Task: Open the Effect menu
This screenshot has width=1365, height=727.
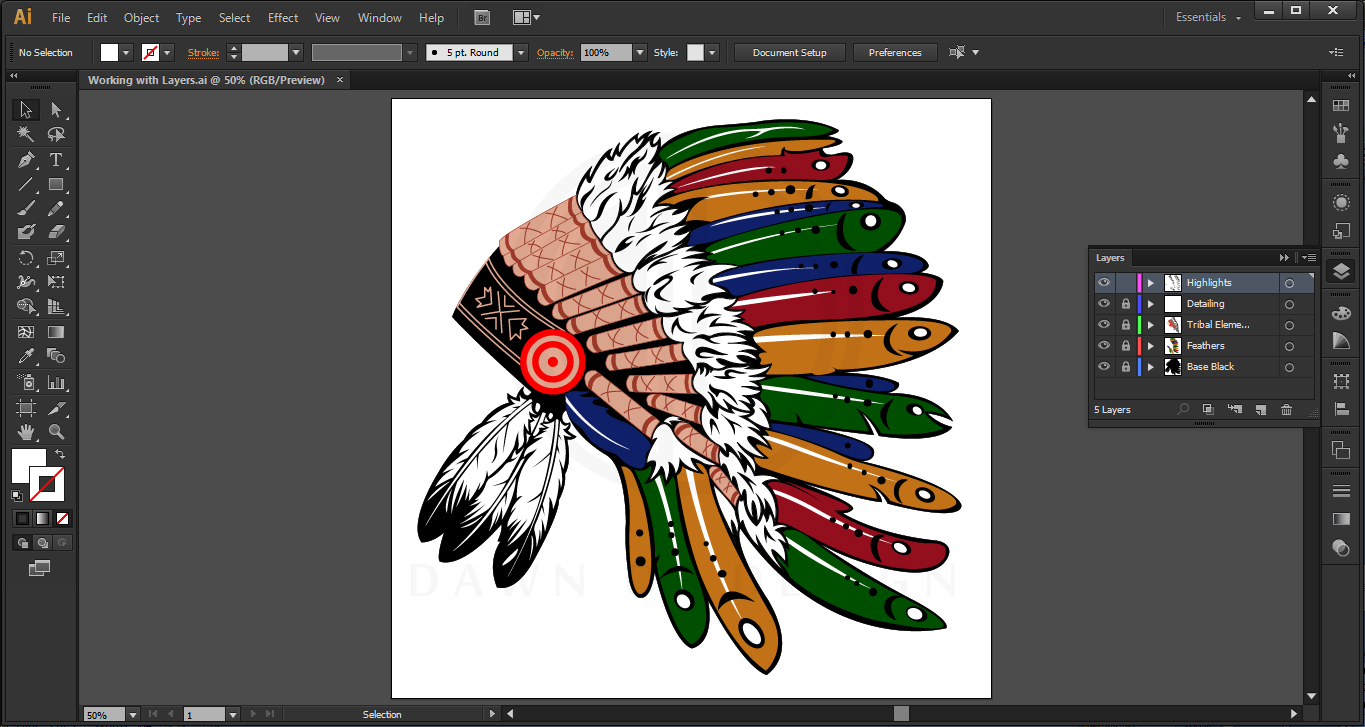Action: click(x=283, y=18)
